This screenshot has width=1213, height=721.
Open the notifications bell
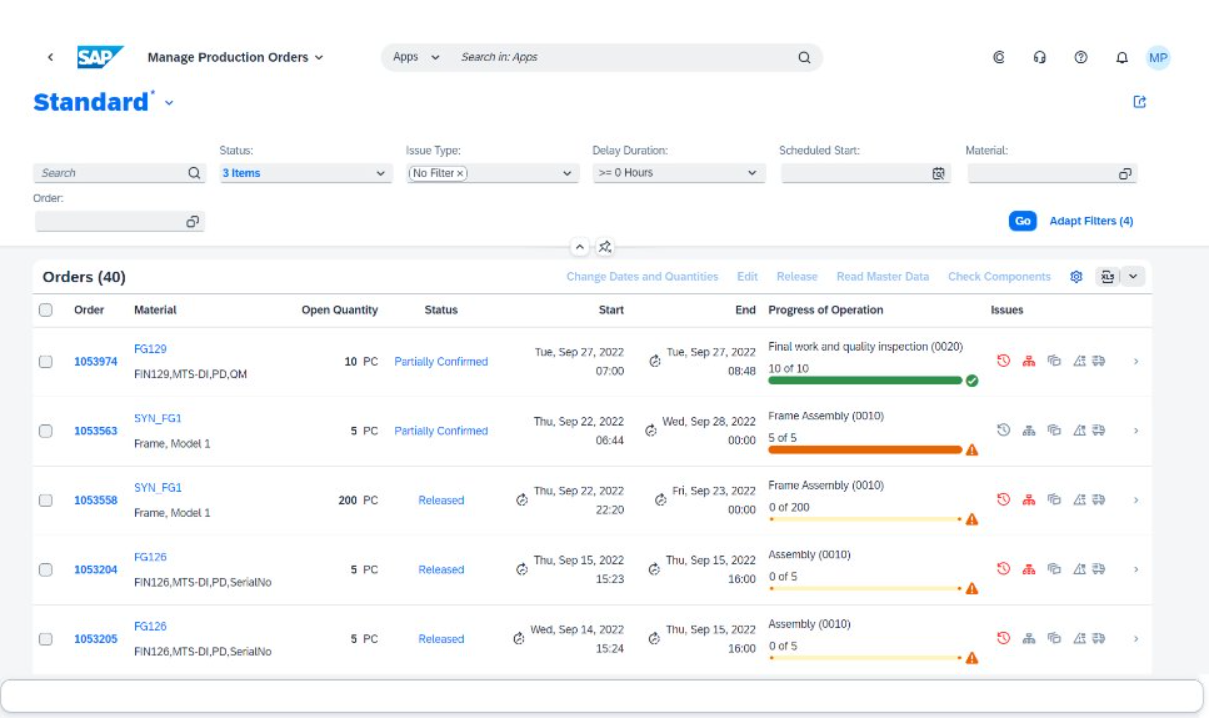[x=1122, y=58]
